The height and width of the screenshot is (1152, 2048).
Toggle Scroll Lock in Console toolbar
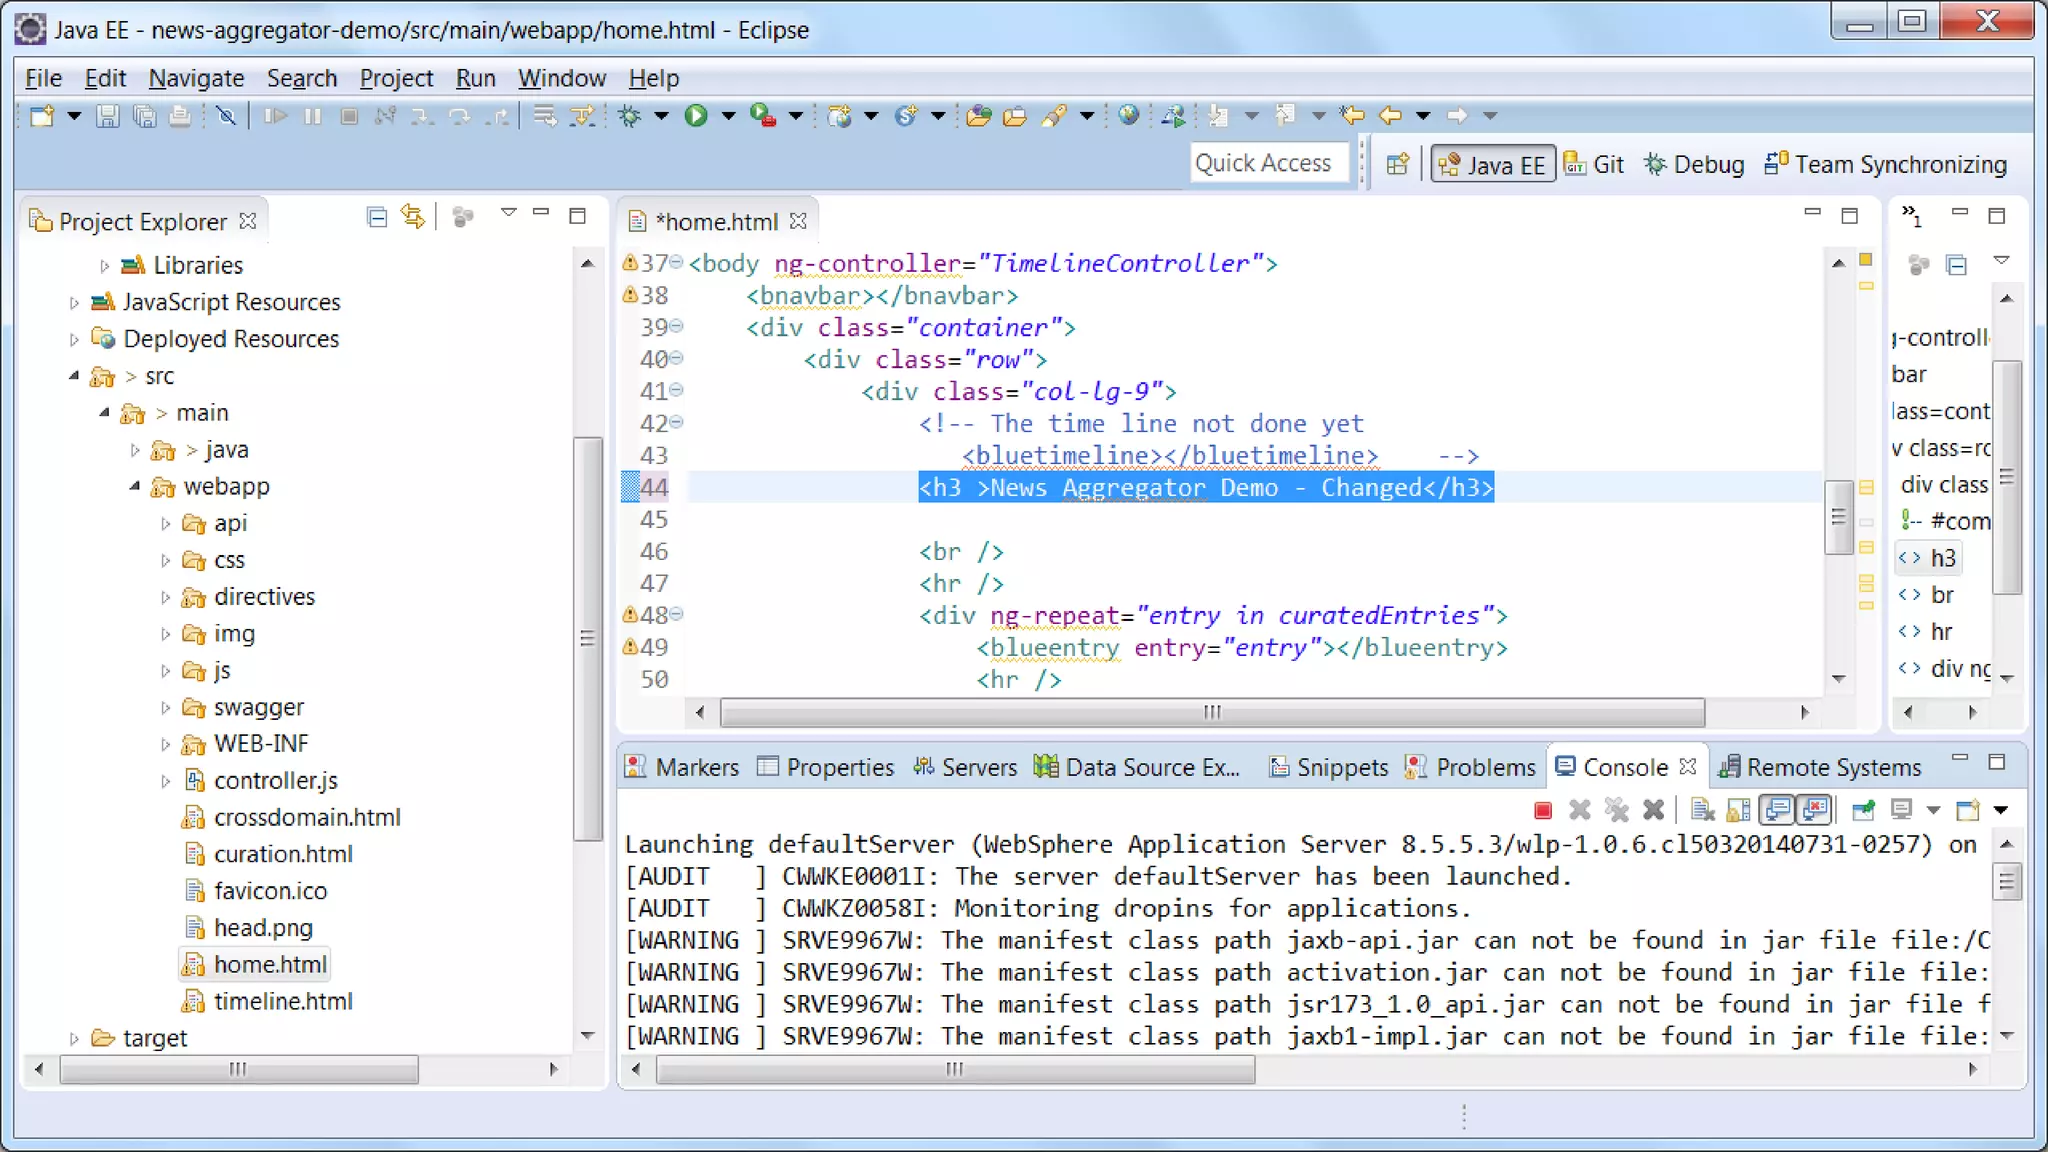pyautogui.click(x=1739, y=810)
